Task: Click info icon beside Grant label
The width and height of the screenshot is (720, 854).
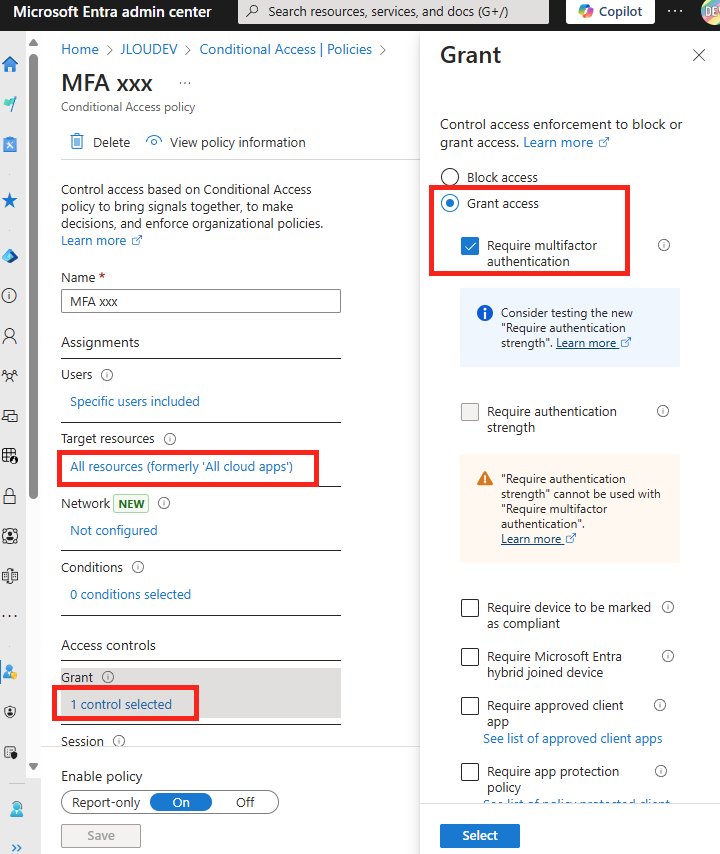Action: click(x=108, y=677)
